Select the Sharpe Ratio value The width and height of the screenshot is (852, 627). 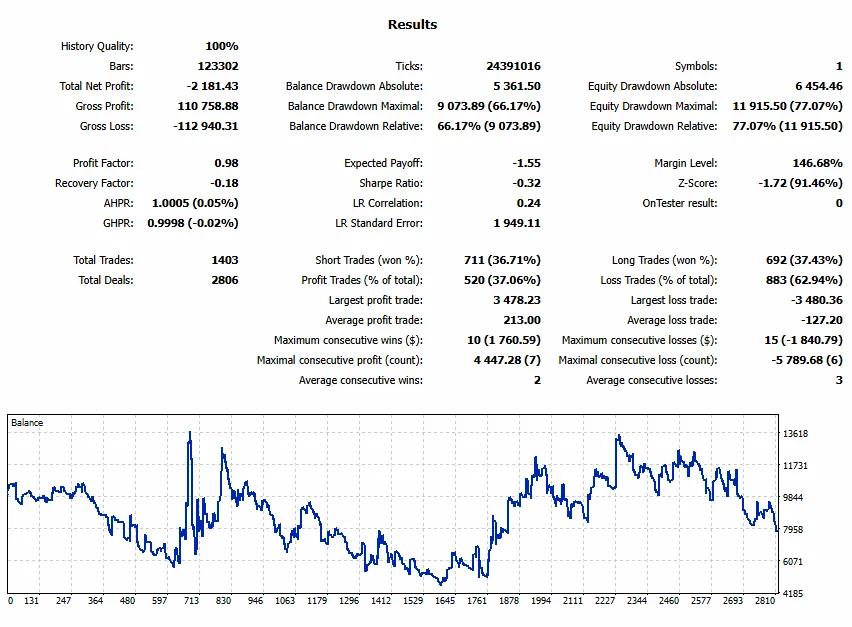click(527, 183)
